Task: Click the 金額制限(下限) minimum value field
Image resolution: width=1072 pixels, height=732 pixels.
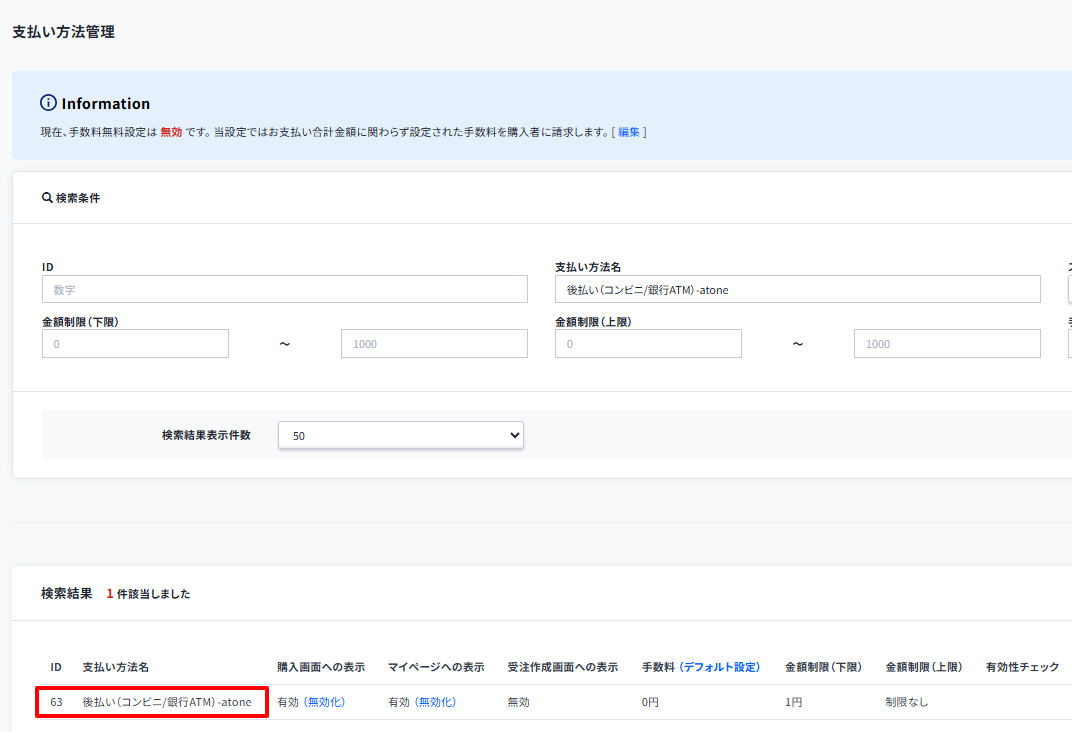Action: click(135, 344)
